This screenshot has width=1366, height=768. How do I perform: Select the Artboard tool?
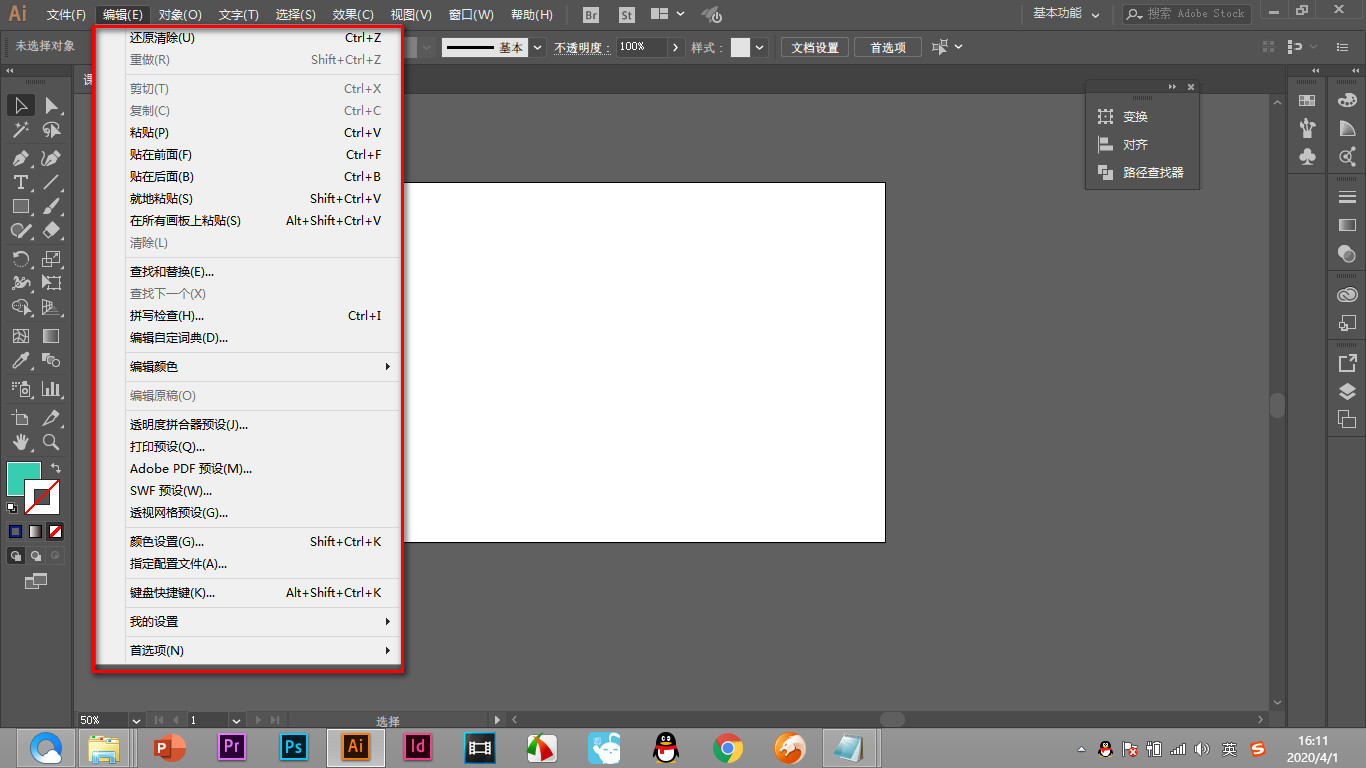(21, 417)
